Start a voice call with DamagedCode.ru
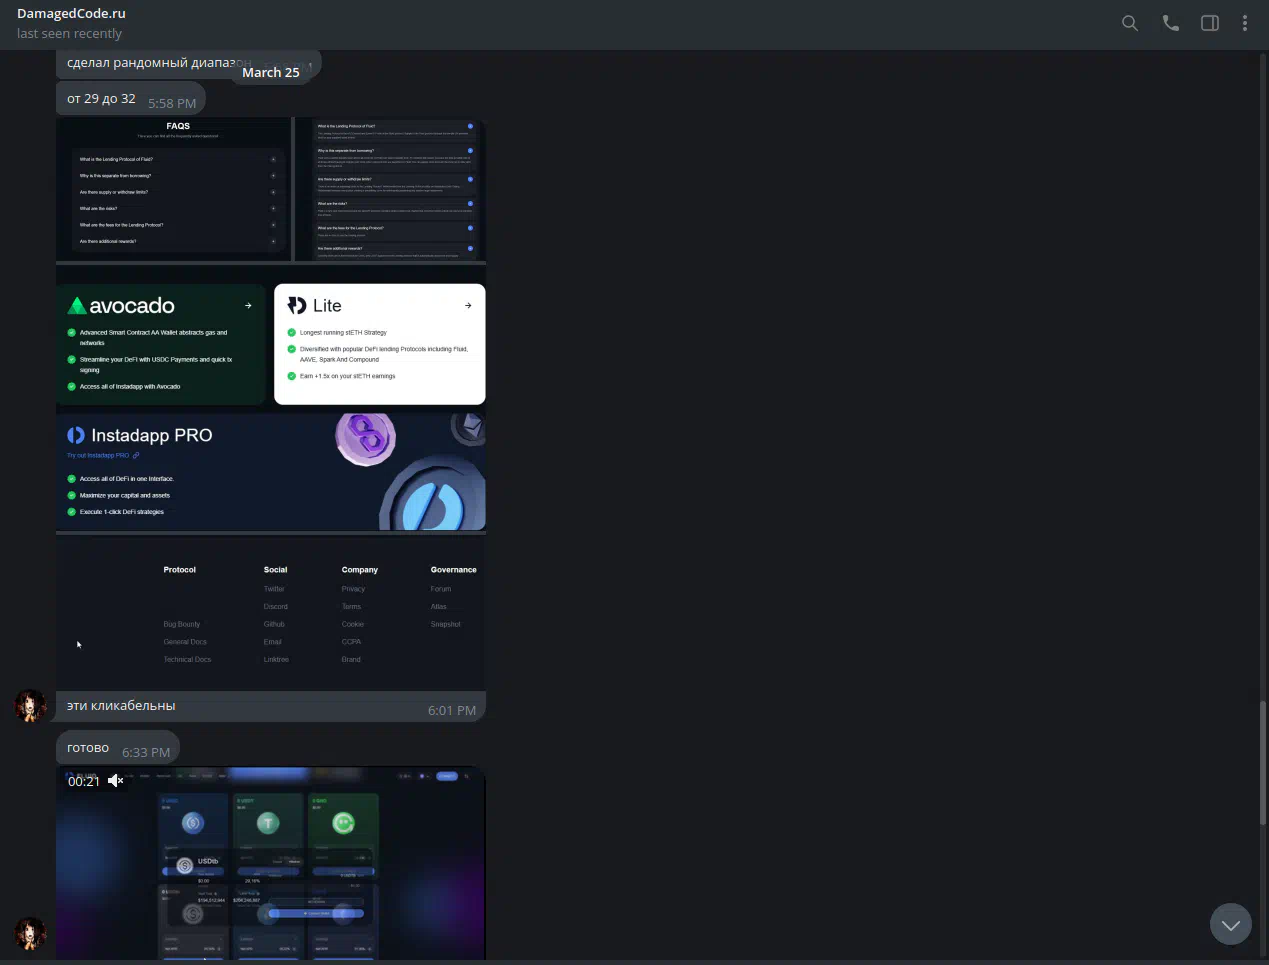Viewport: 1269px width, 965px height. pos(1170,23)
